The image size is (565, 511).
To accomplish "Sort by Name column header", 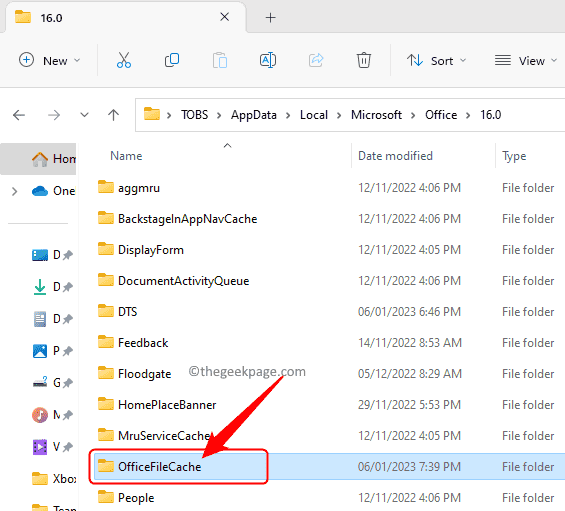I will pyautogui.click(x=126, y=156).
